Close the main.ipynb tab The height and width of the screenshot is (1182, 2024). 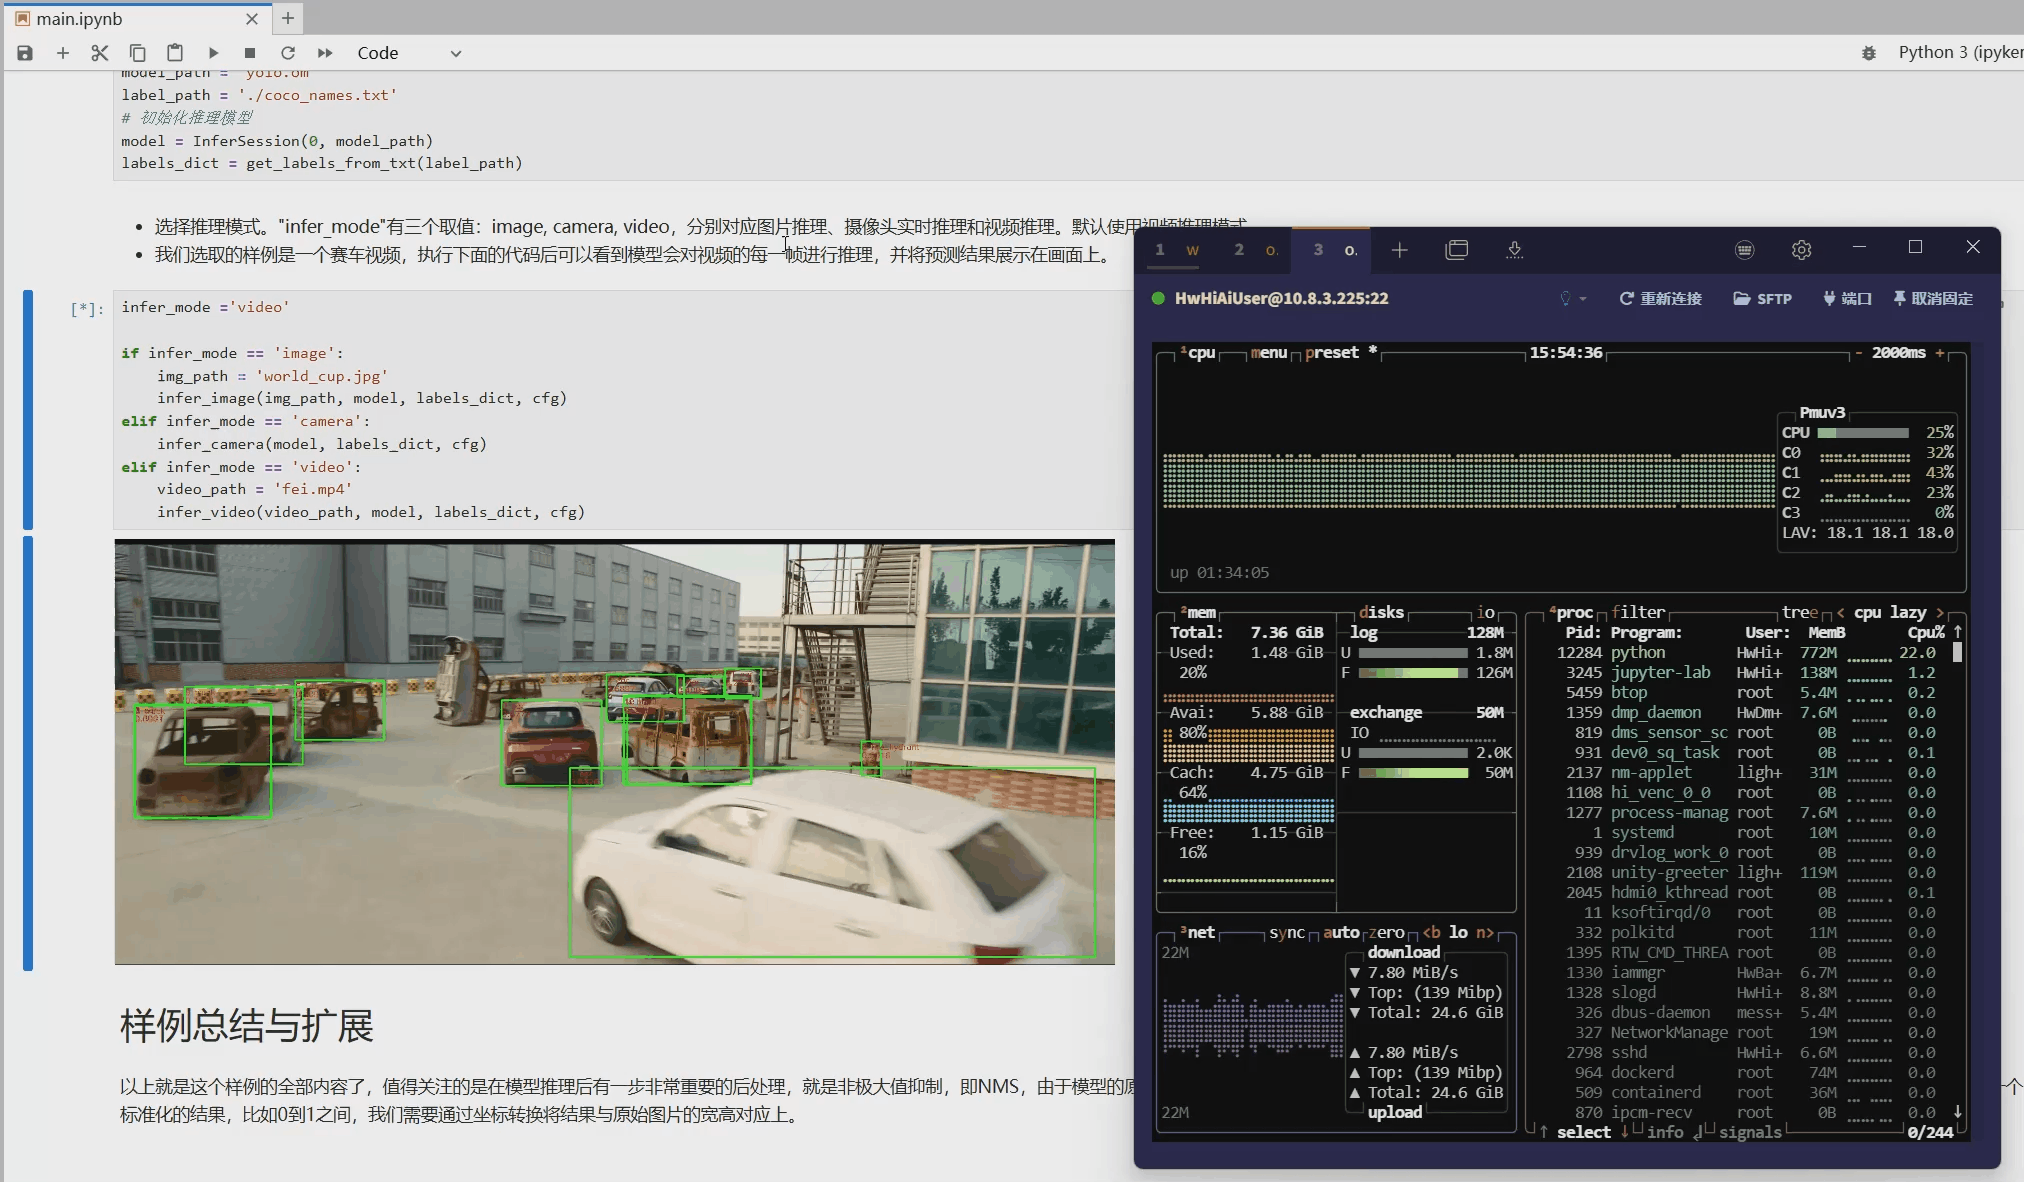pyautogui.click(x=252, y=18)
